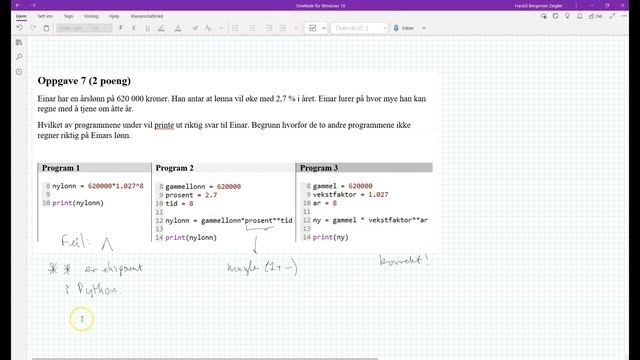The height and width of the screenshot is (360, 640).
Task: Click the Undo arrow icon
Action: tap(19, 28)
